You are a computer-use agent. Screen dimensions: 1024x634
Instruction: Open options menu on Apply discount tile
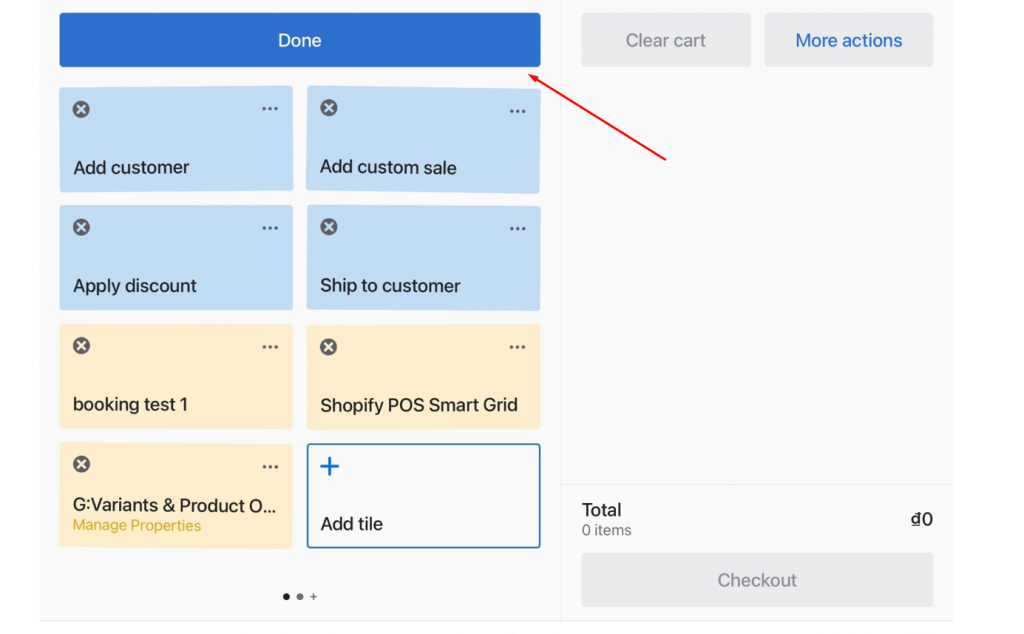point(270,227)
